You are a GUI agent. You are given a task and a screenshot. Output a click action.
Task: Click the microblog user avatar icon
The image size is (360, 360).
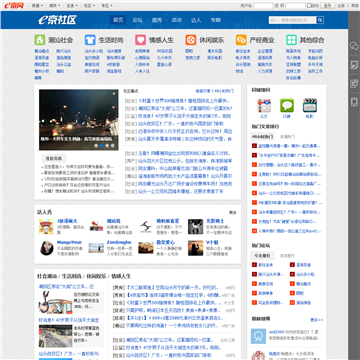pos(258,336)
